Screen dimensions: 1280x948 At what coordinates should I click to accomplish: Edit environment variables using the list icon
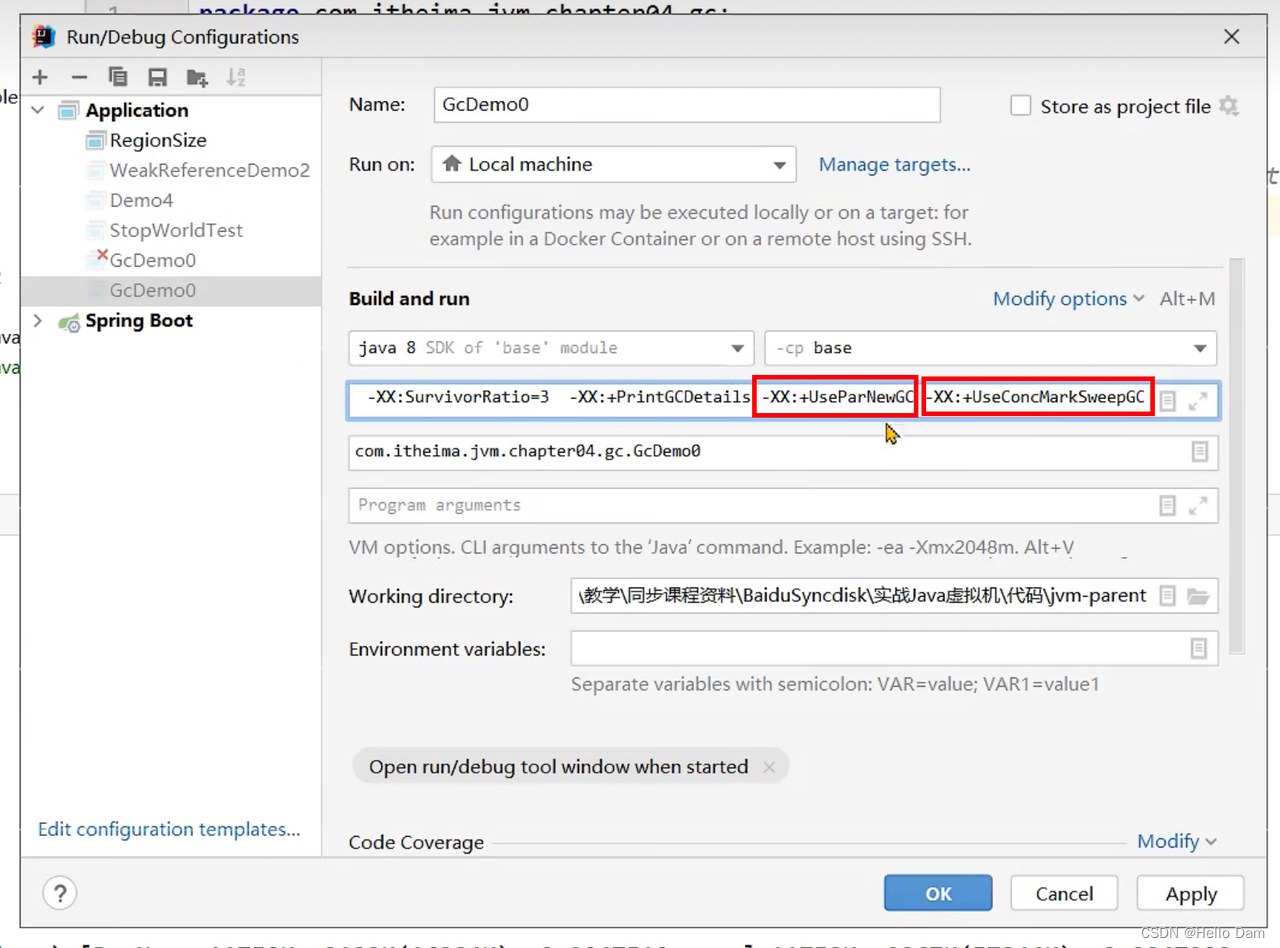(x=1199, y=649)
